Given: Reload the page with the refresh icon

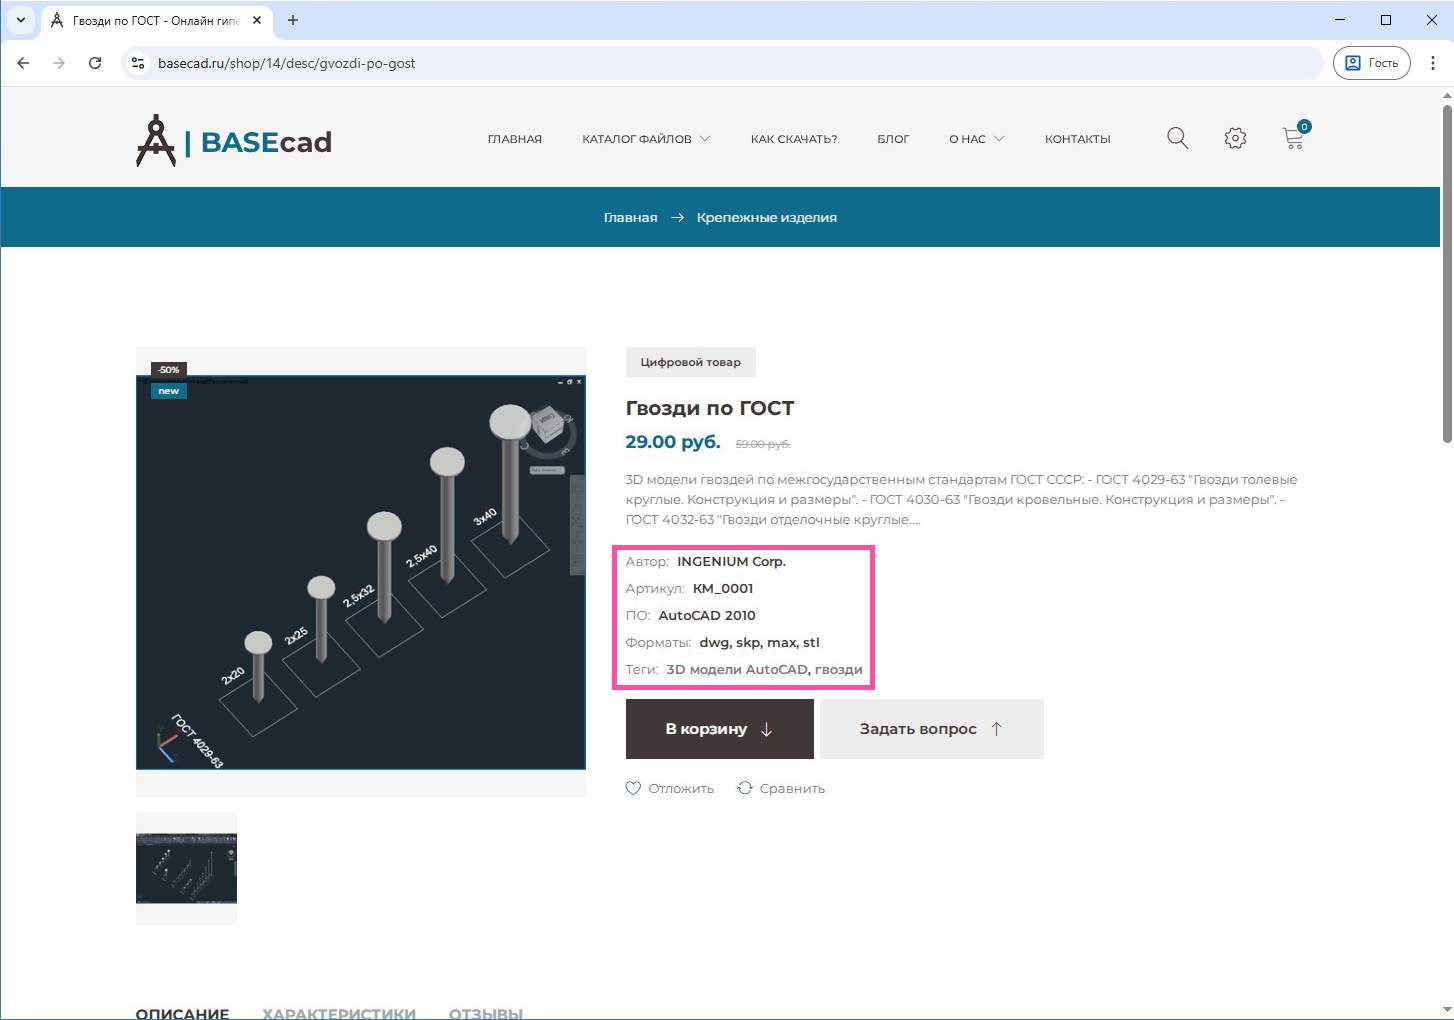Looking at the screenshot, I should click(95, 63).
